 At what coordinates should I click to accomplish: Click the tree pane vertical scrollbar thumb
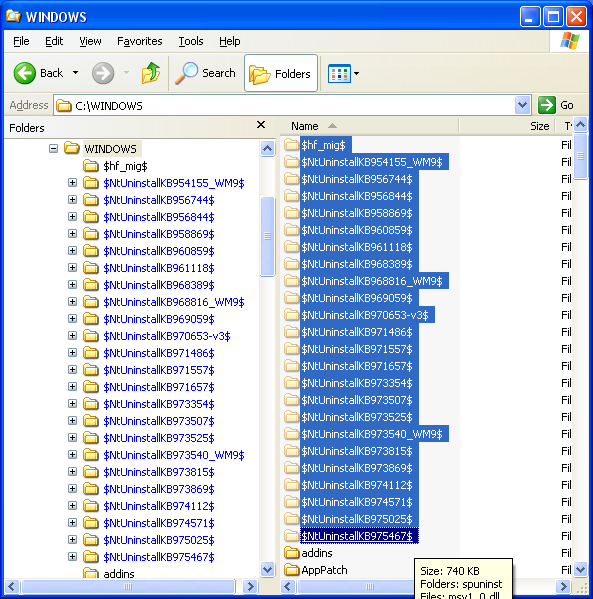pyautogui.click(x=267, y=236)
